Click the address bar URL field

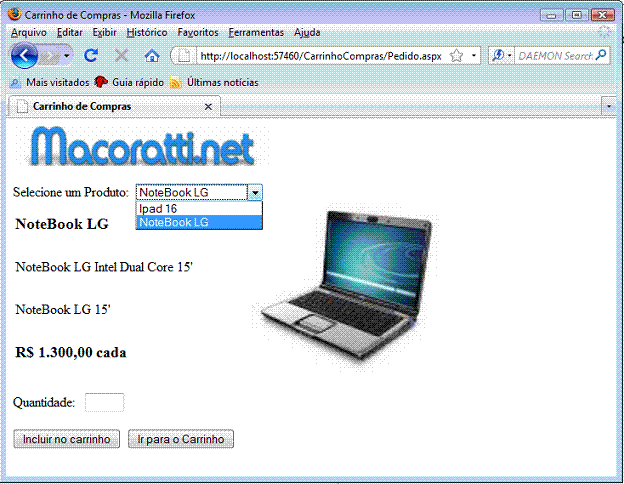[321, 56]
